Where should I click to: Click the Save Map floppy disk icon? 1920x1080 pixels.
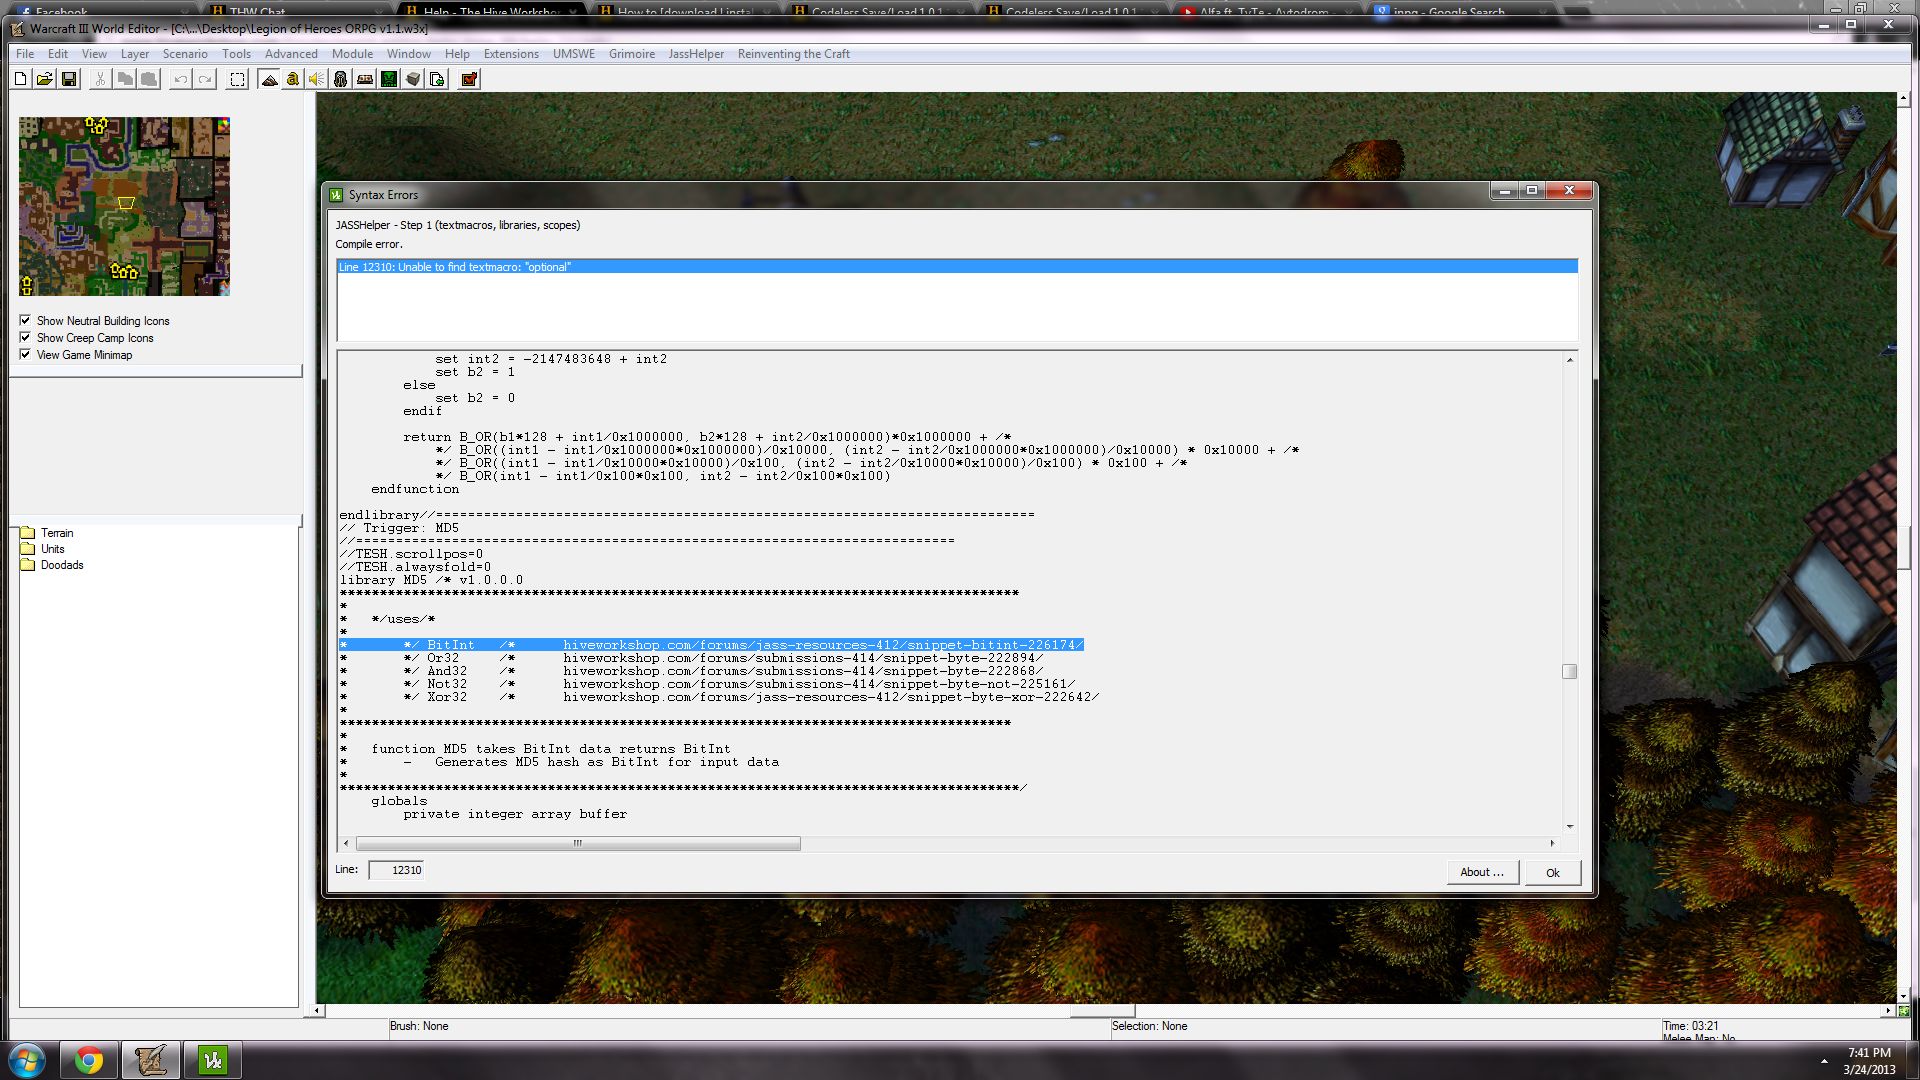[69, 79]
